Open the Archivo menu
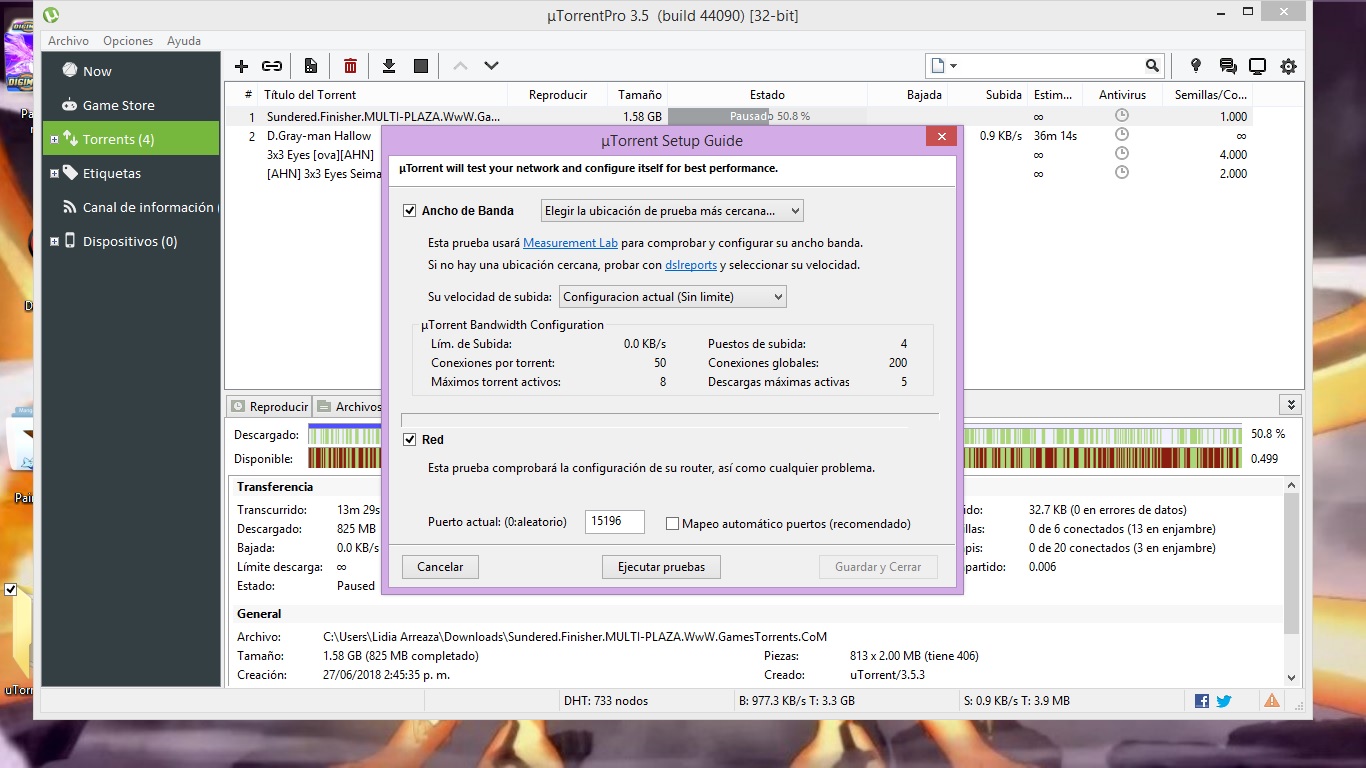Image resolution: width=1366 pixels, height=768 pixels. (x=69, y=41)
